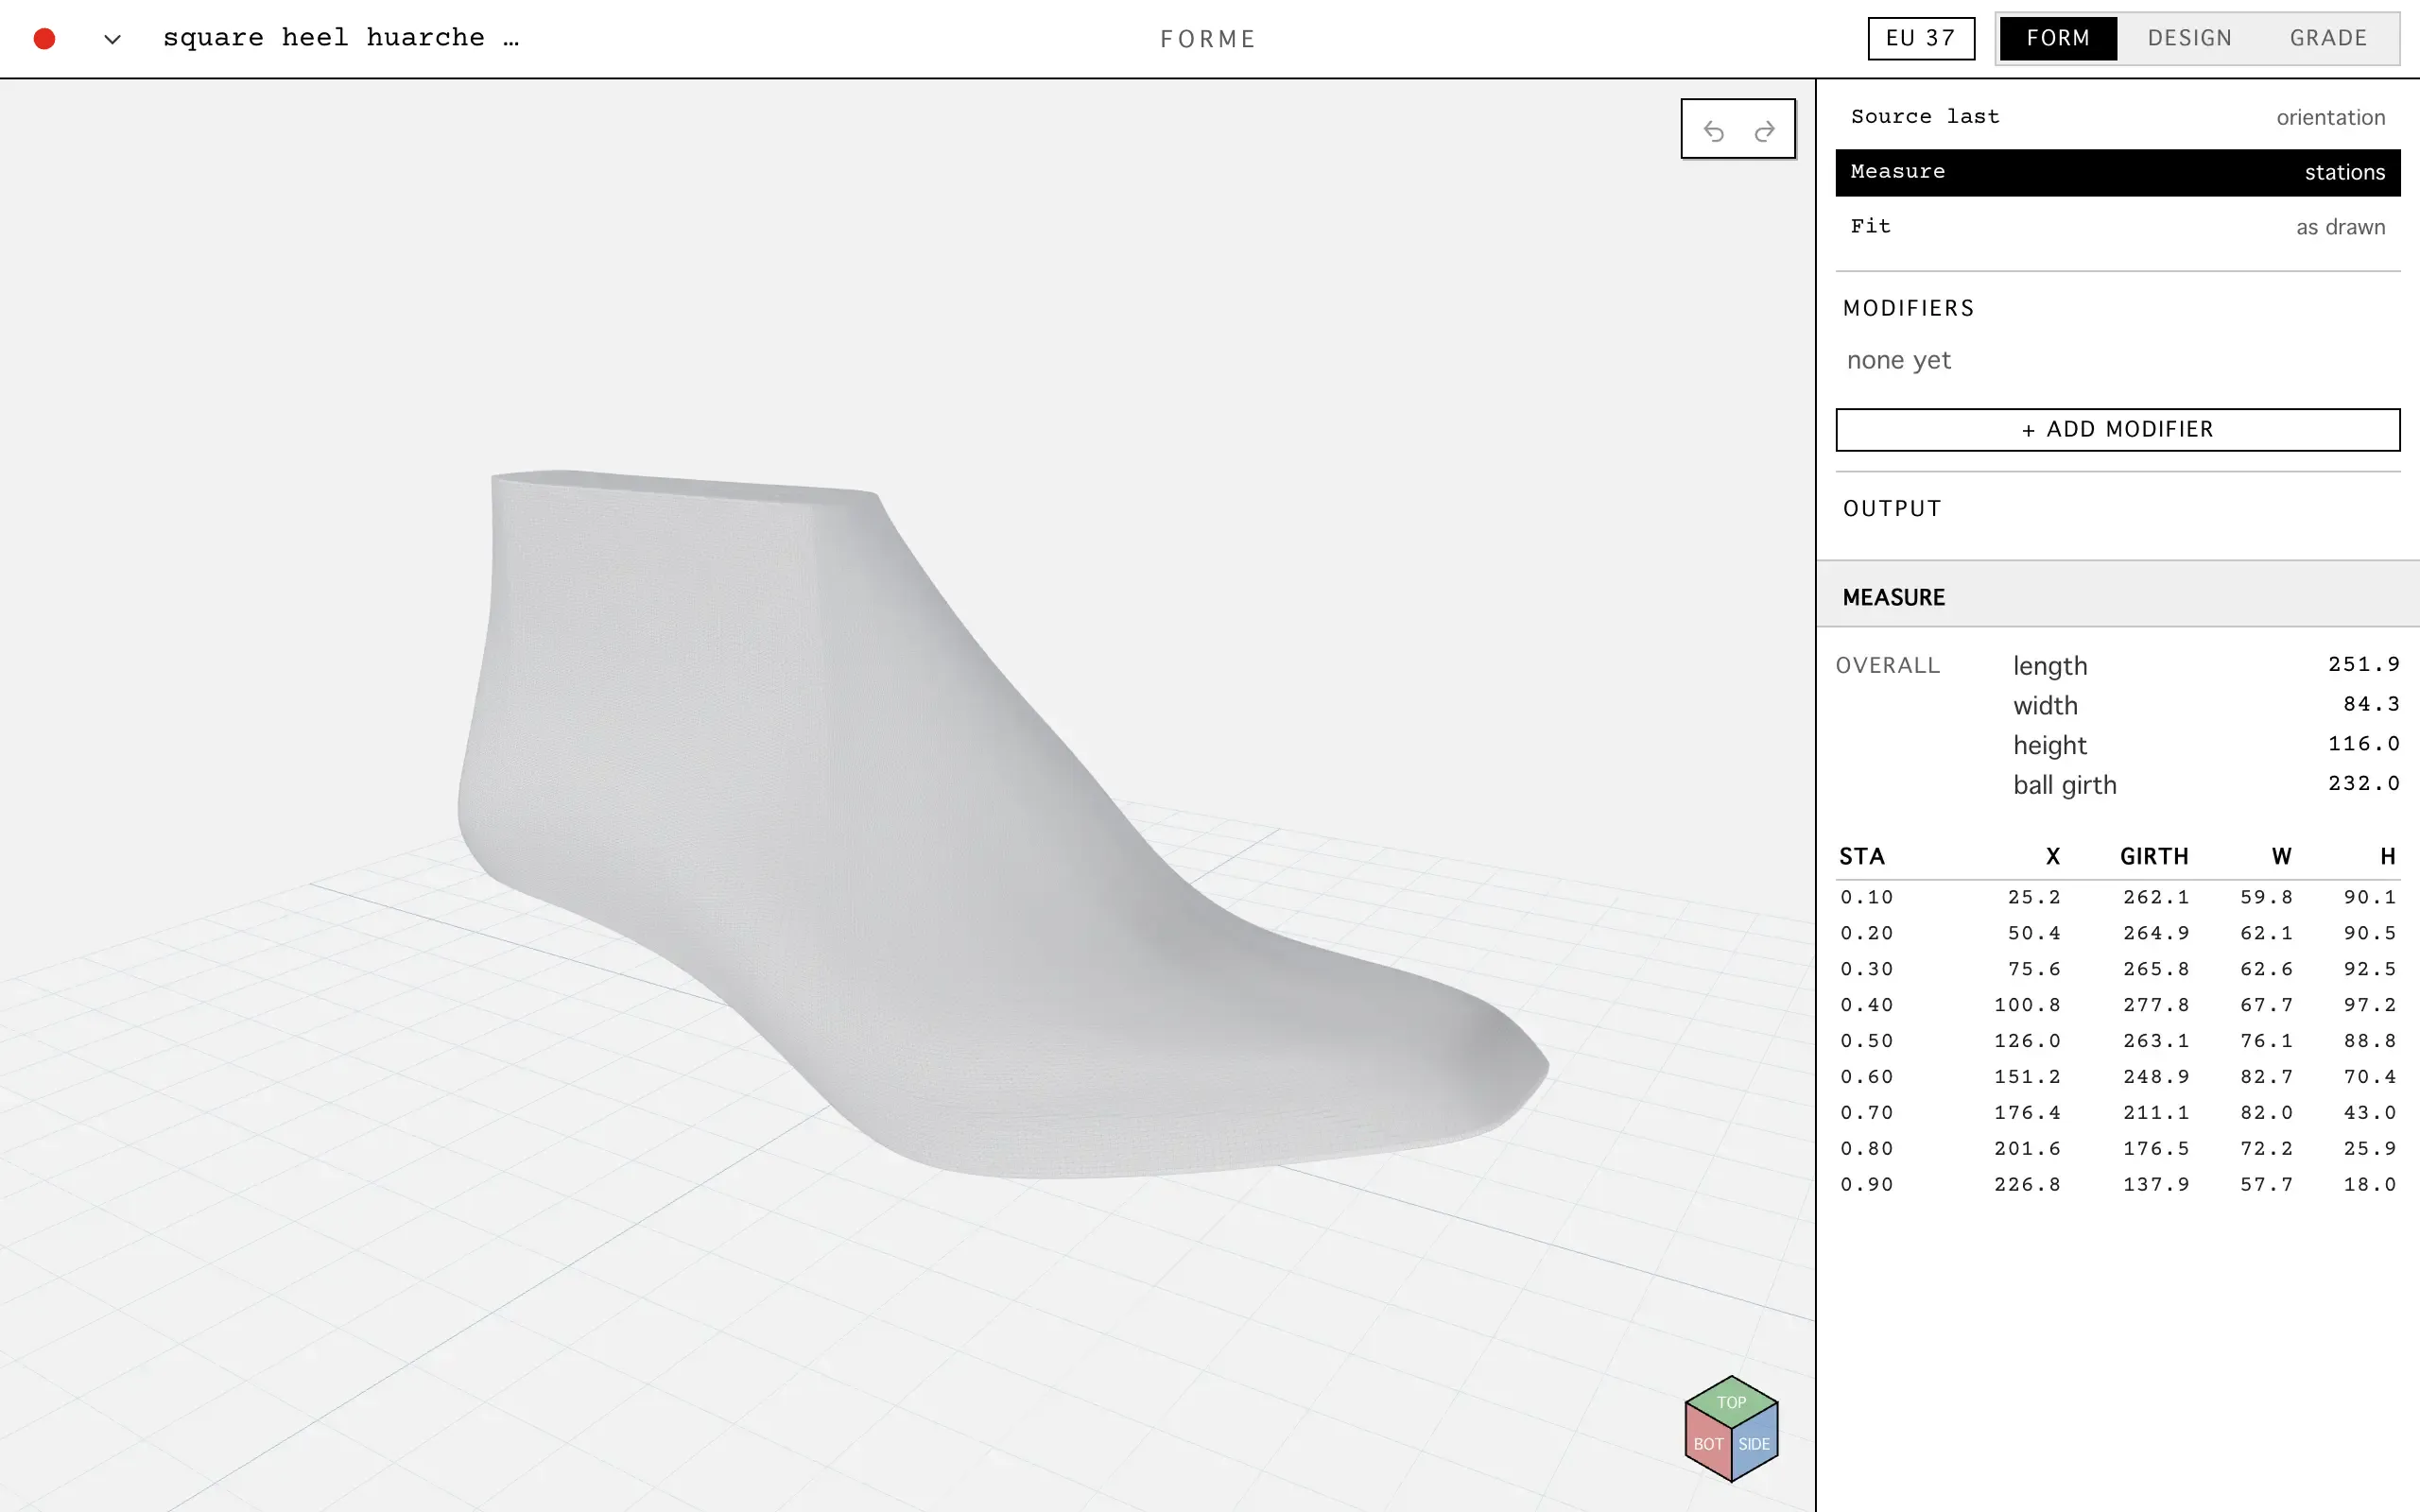This screenshot has height=1512, width=2420.
Task: Click girth 277.8 in station 0.40 row
Action: [2156, 1005]
